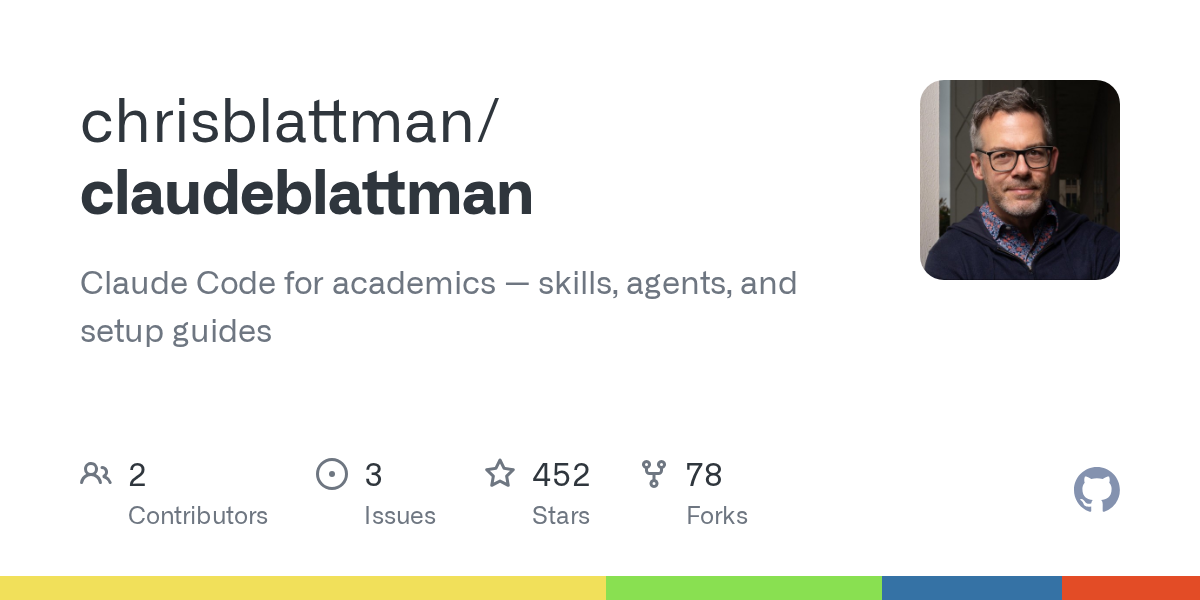Click the Forks branch icon

click(654, 474)
